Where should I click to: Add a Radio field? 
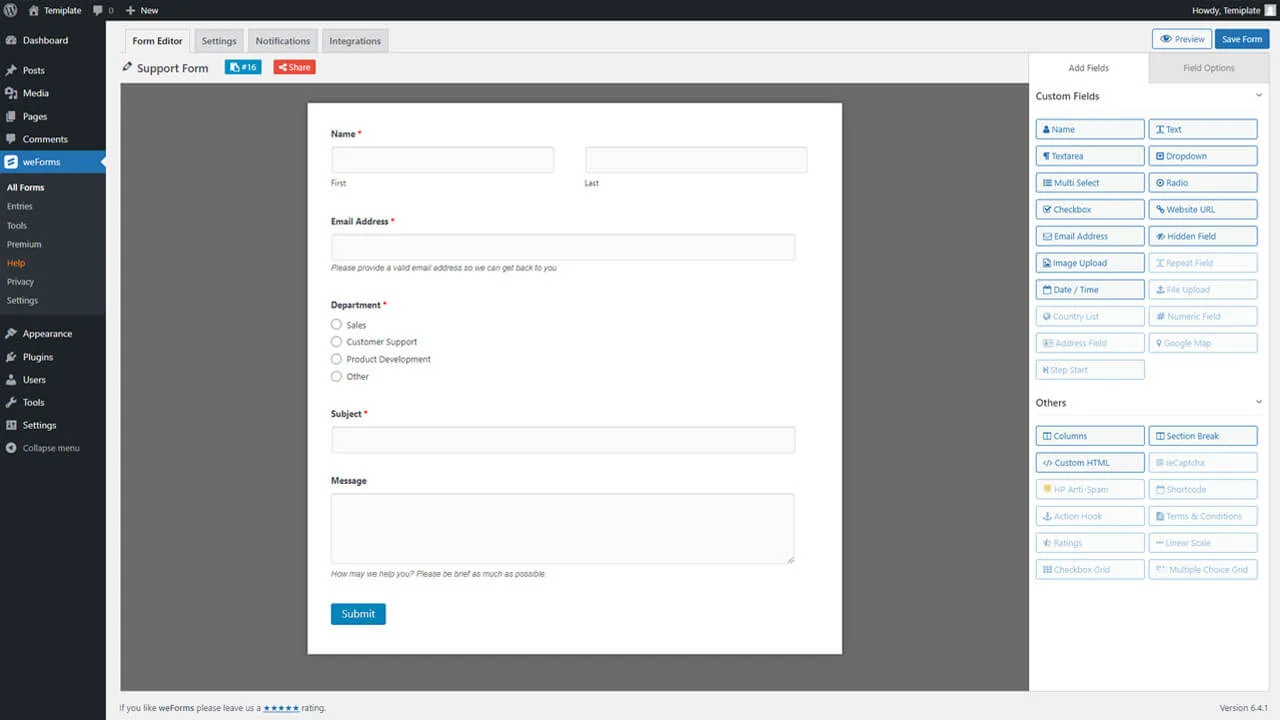(1203, 183)
